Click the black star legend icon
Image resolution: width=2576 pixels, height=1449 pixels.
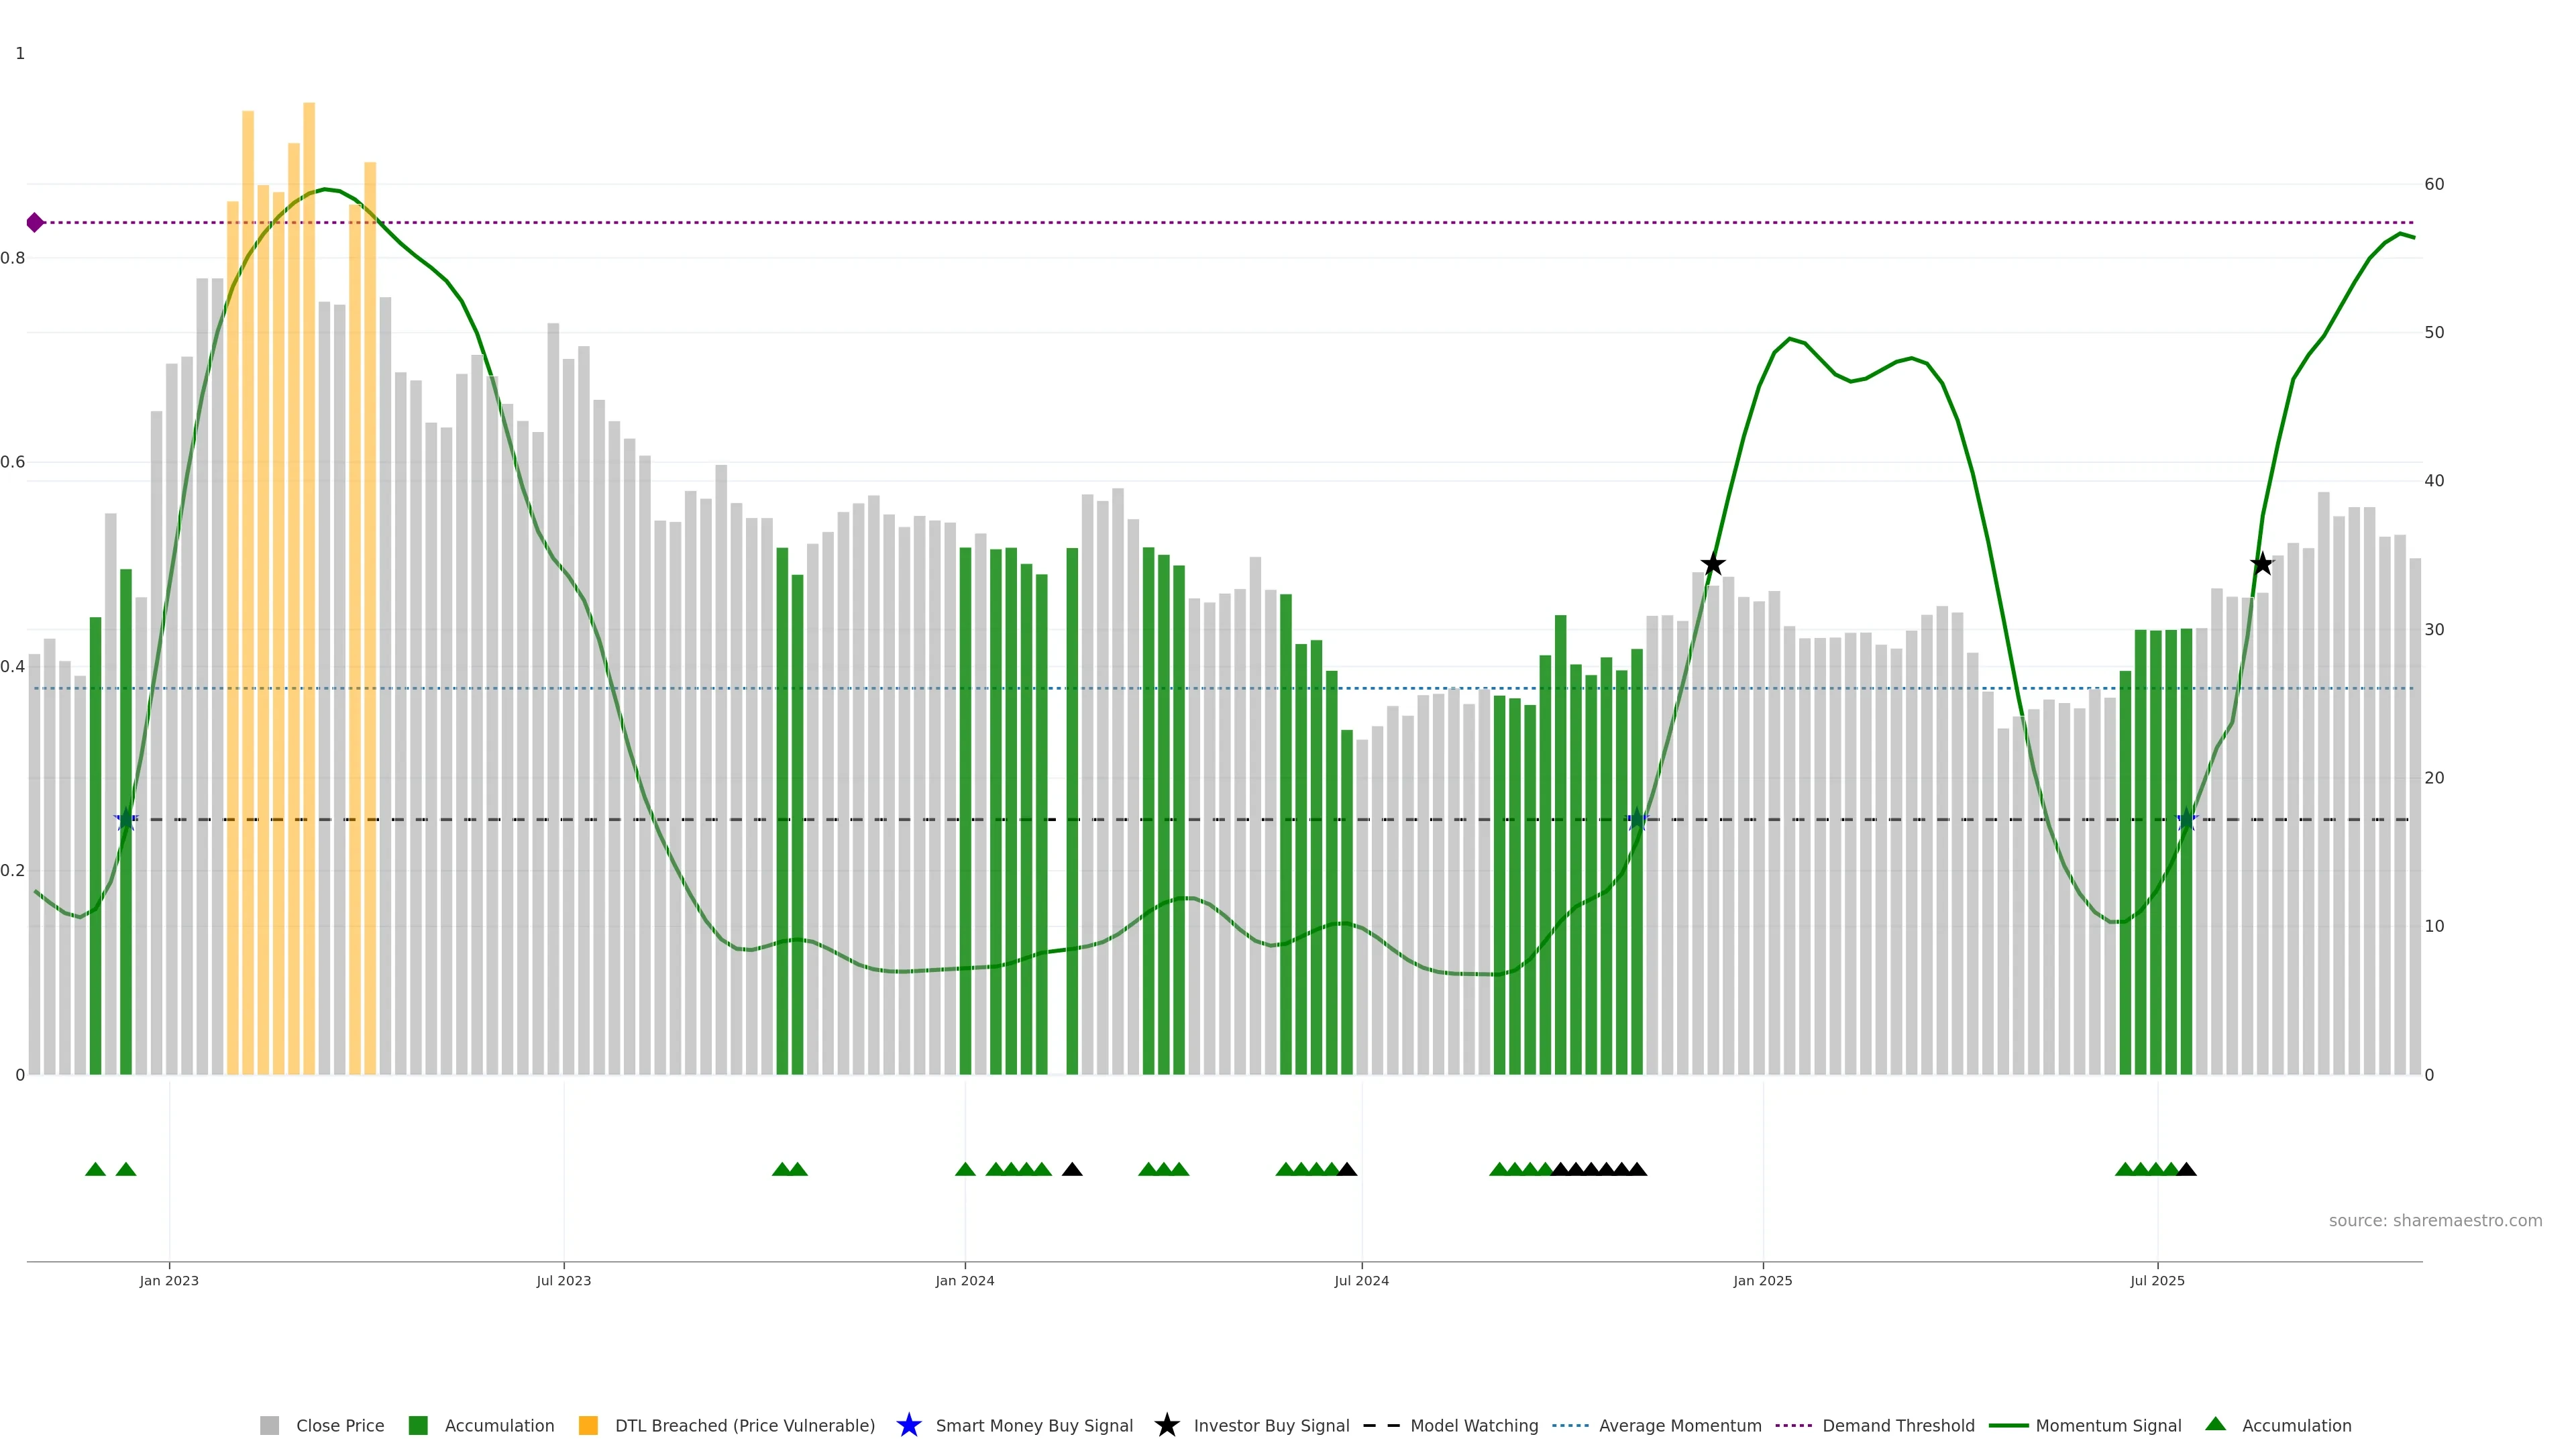pos(1167,1425)
